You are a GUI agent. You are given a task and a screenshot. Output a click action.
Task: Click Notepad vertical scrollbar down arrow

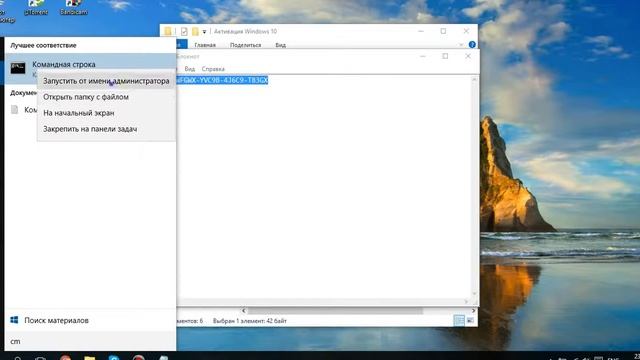(474, 293)
